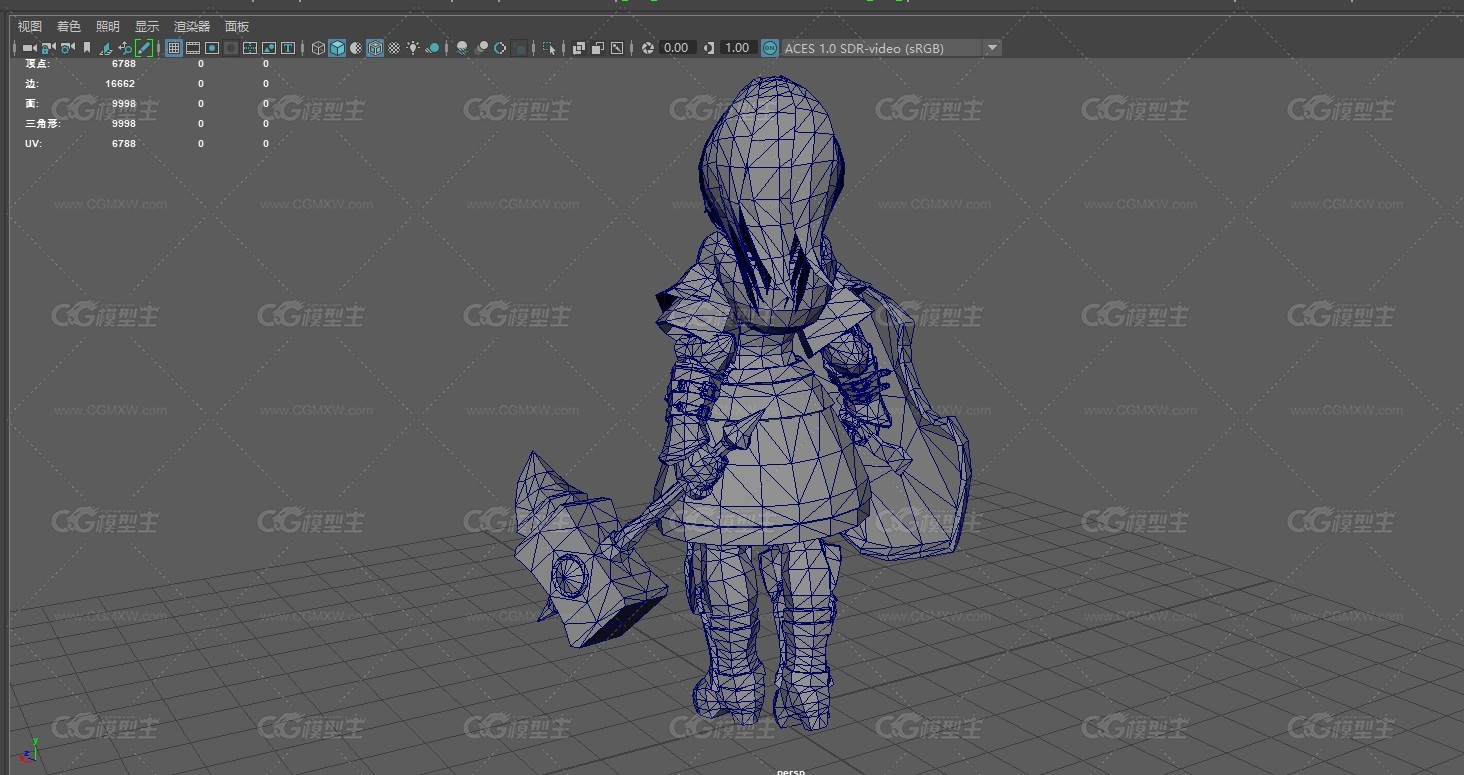Click the XYZ axis indicator in viewport corner
The width and height of the screenshot is (1464, 775).
tap(30, 750)
